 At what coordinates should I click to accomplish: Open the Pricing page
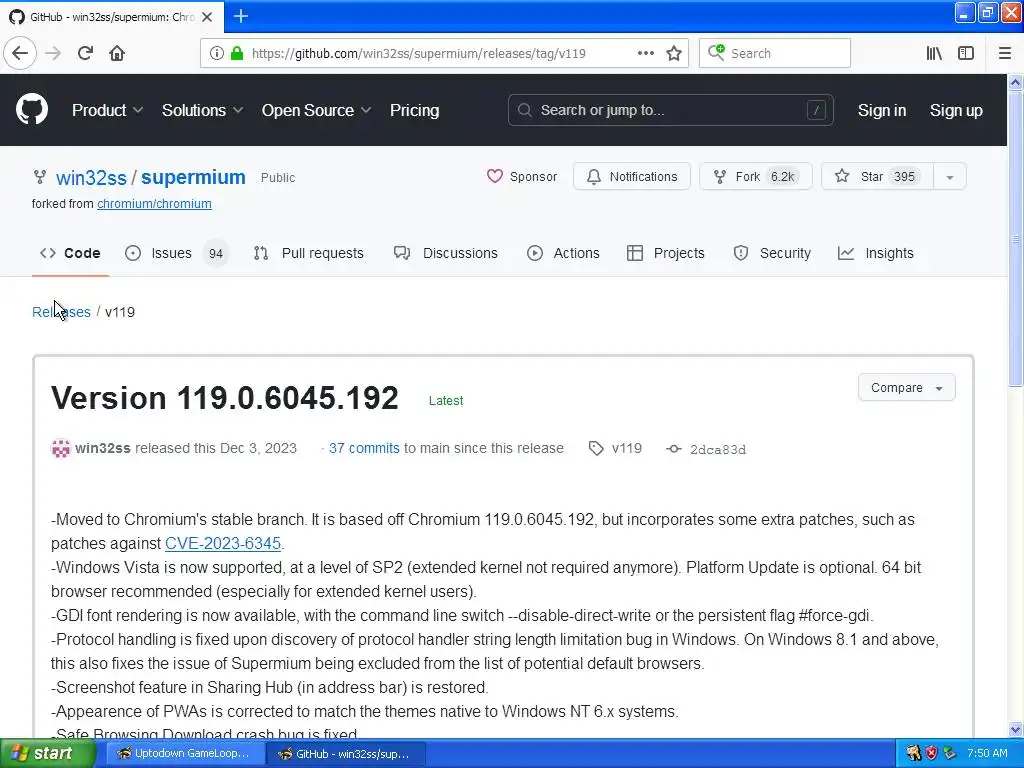coord(414,110)
